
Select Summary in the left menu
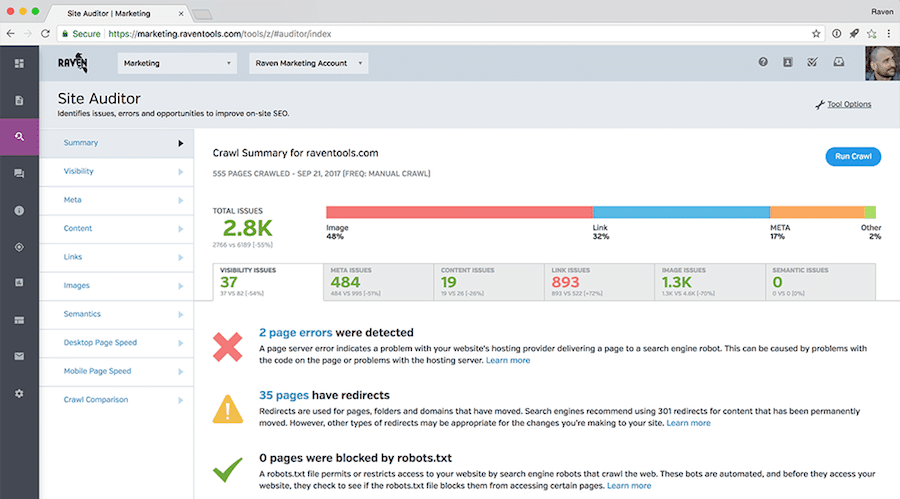(117, 143)
